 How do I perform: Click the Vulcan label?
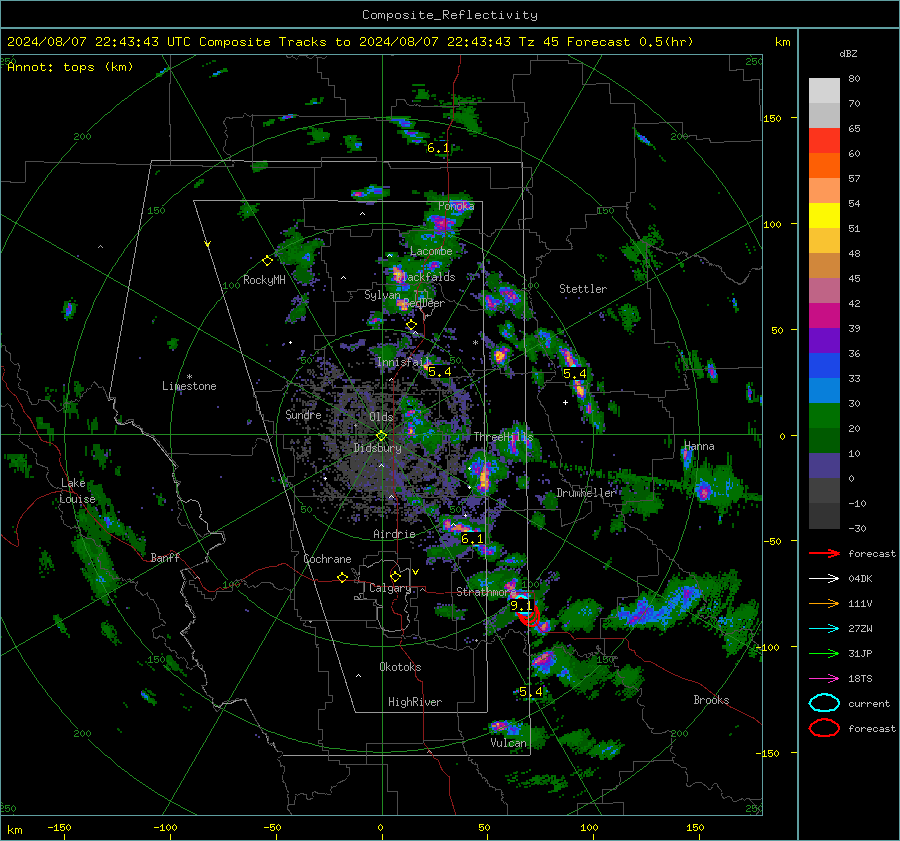(509, 743)
